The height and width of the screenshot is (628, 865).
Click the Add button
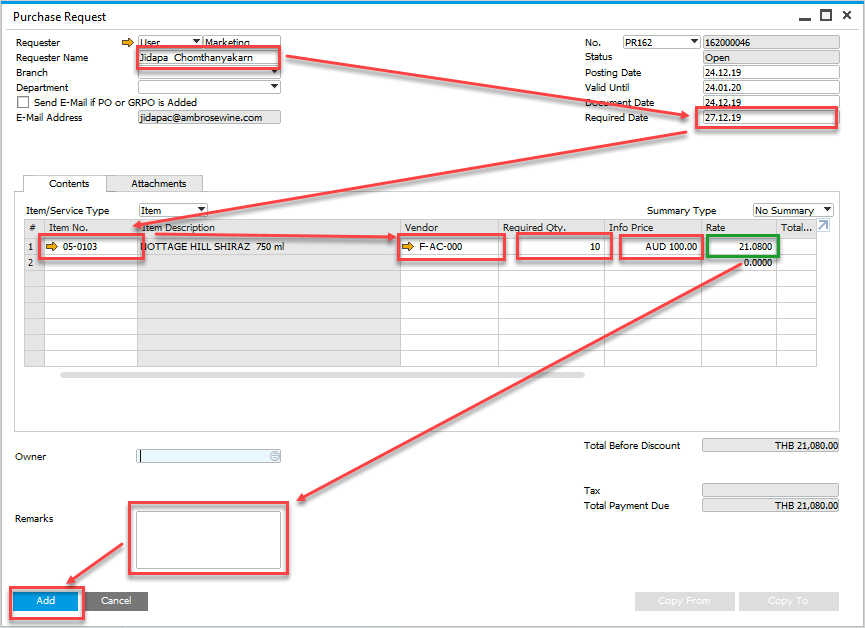[46, 601]
